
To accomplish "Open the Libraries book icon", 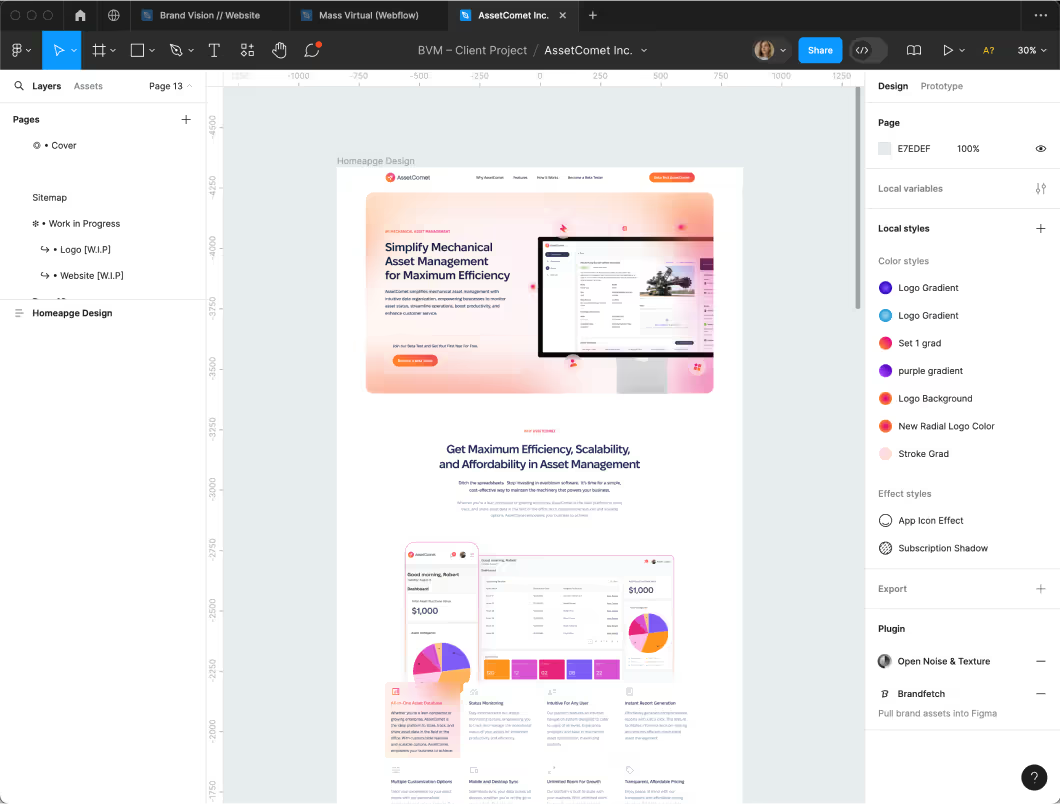I will tap(913, 50).
